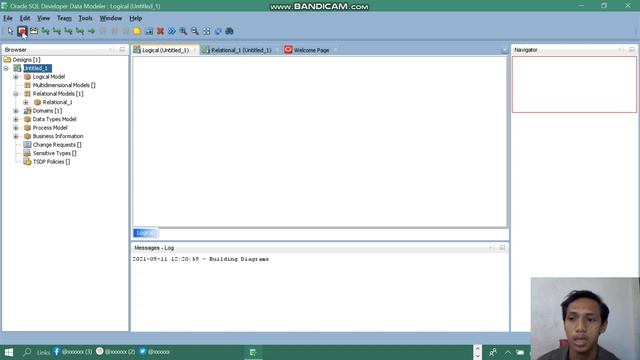640x360 pixels.
Task: Open the View menu
Action: 43,18
